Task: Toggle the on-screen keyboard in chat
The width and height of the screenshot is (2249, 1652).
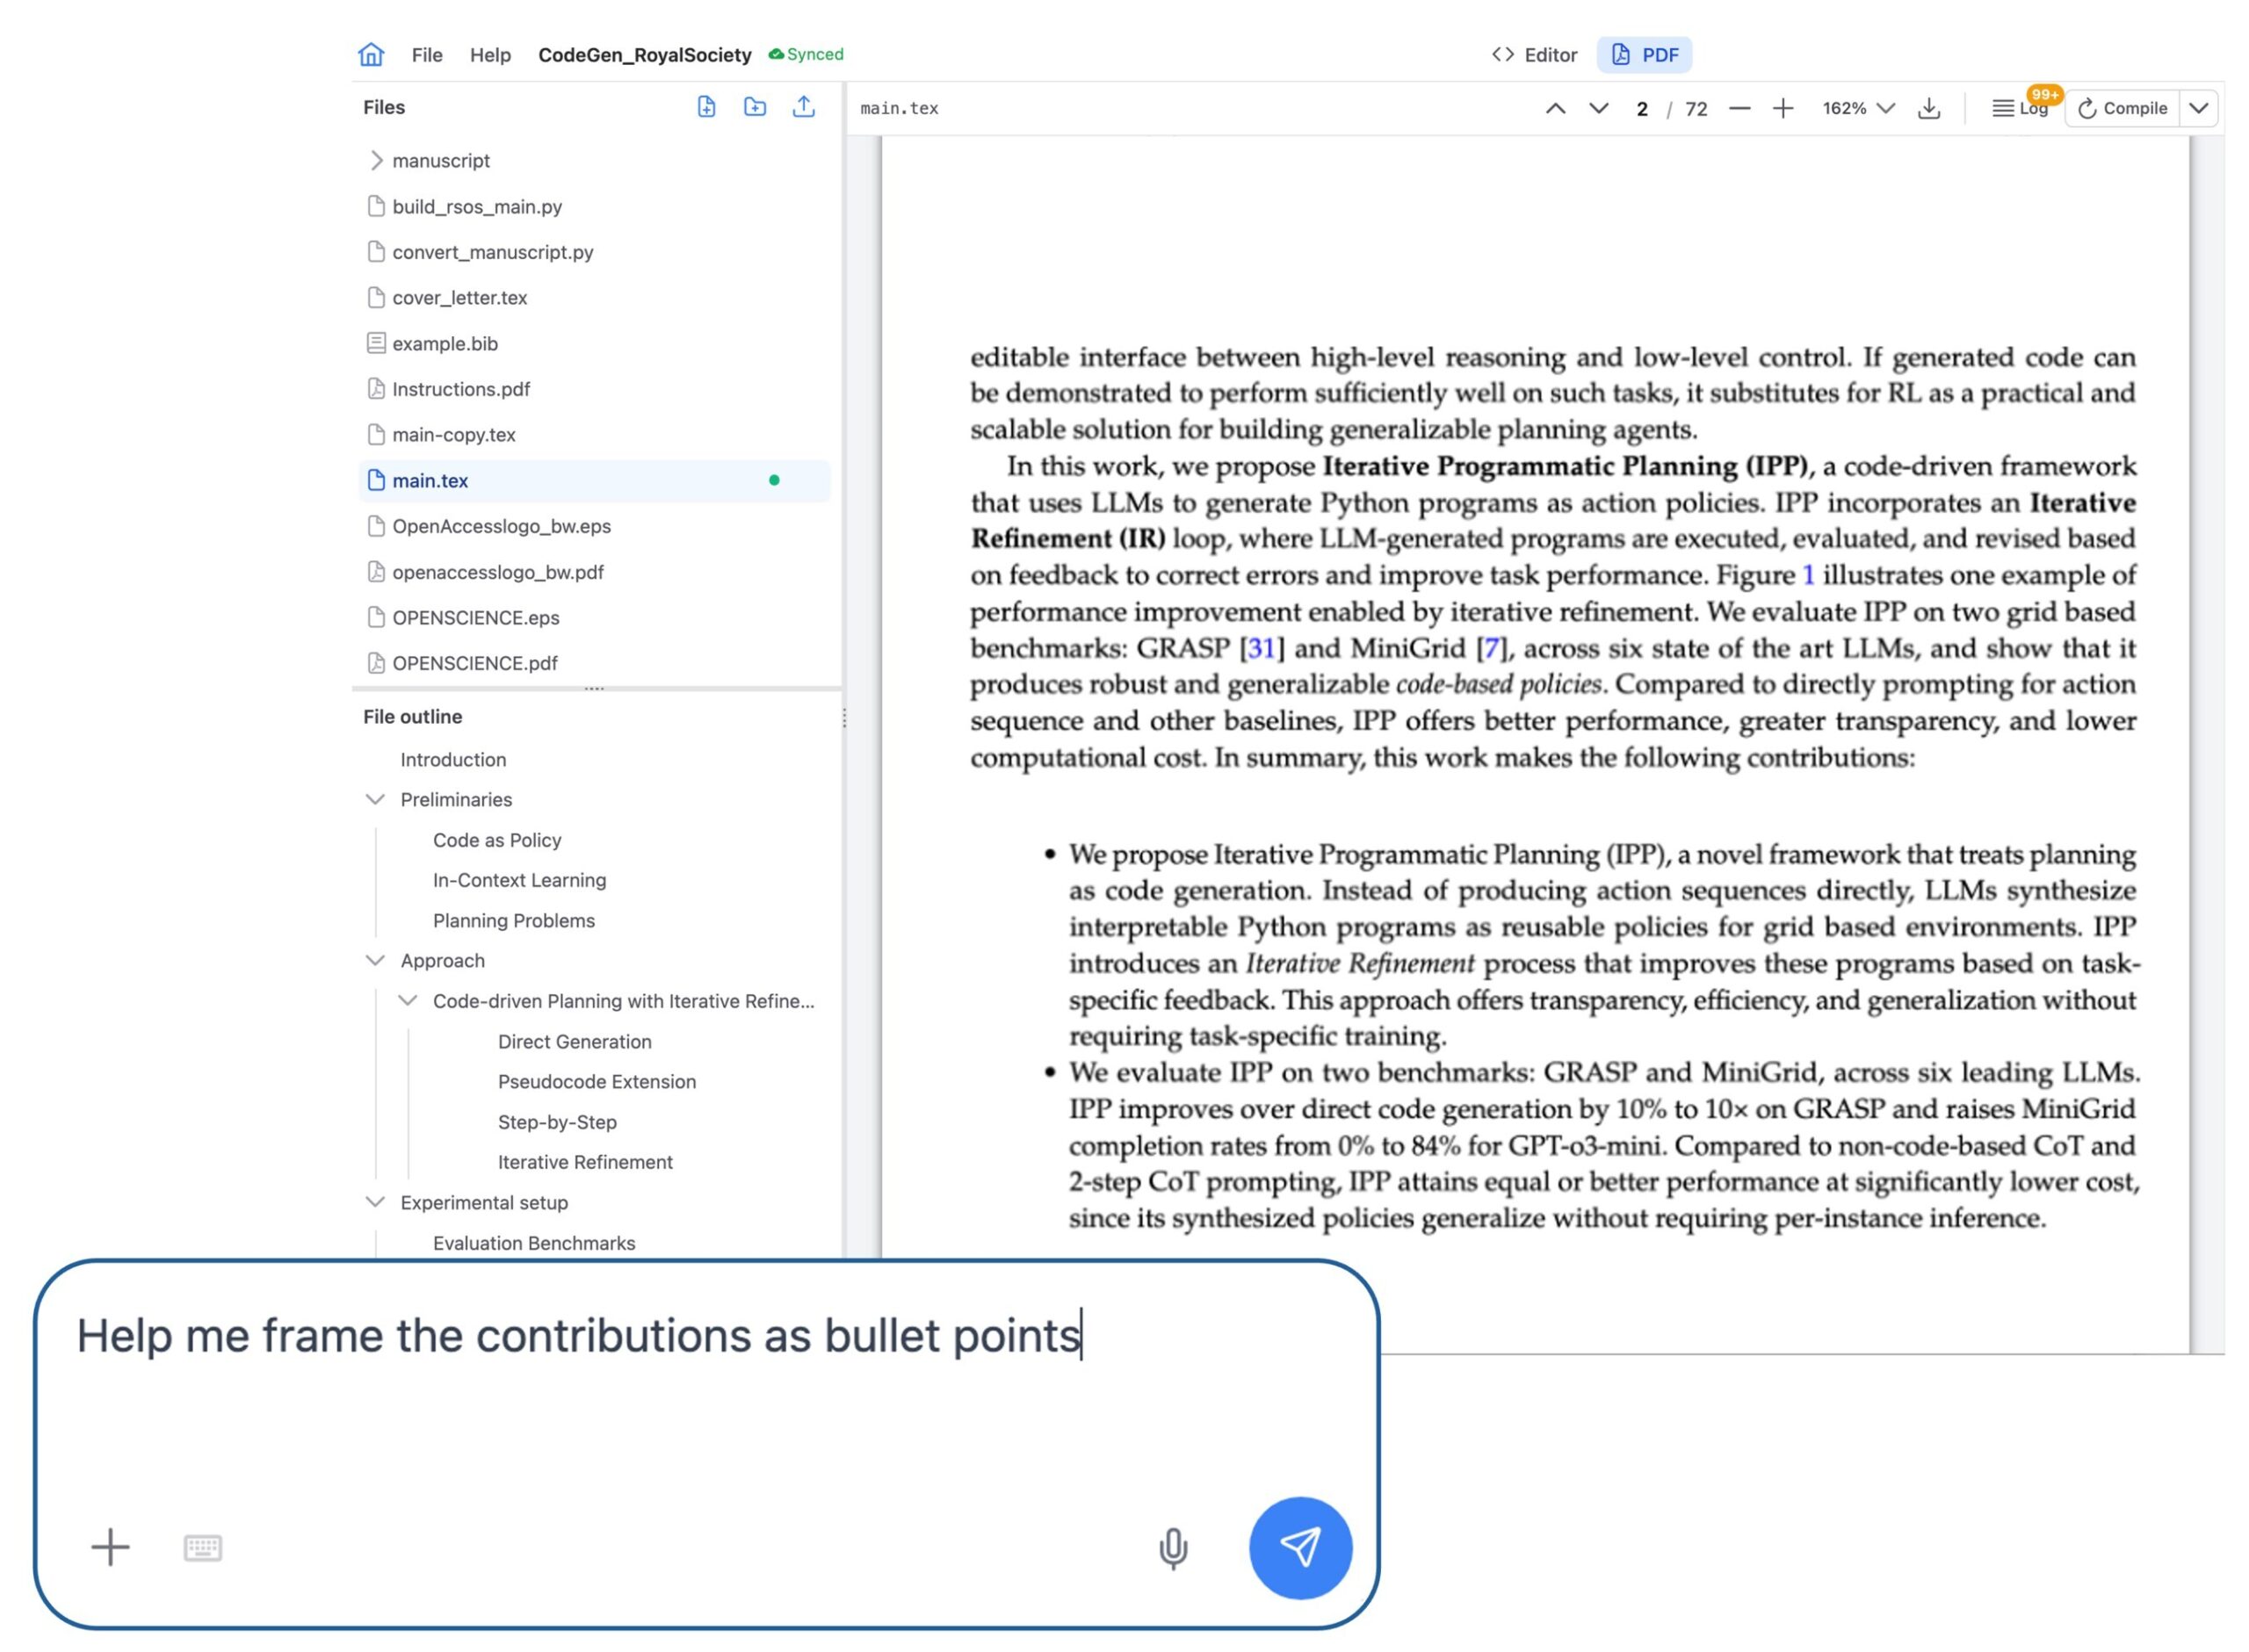Action: (201, 1548)
